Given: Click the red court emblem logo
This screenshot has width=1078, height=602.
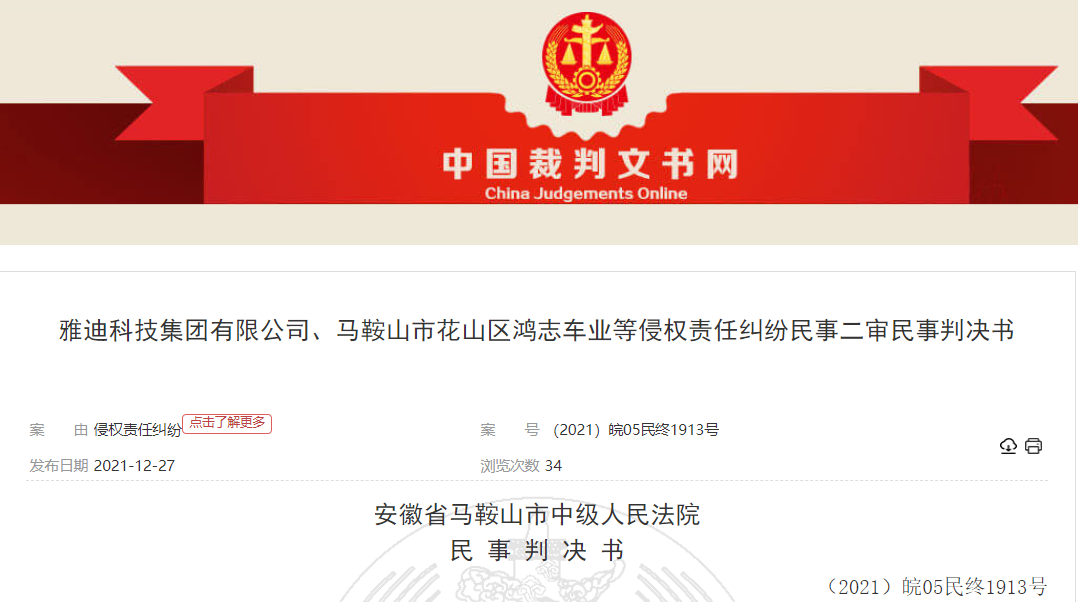Looking at the screenshot, I should (586, 64).
